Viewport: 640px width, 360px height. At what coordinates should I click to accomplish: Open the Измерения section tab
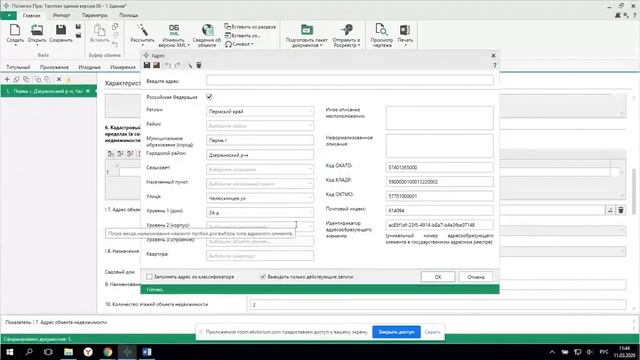[x=123, y=67]
